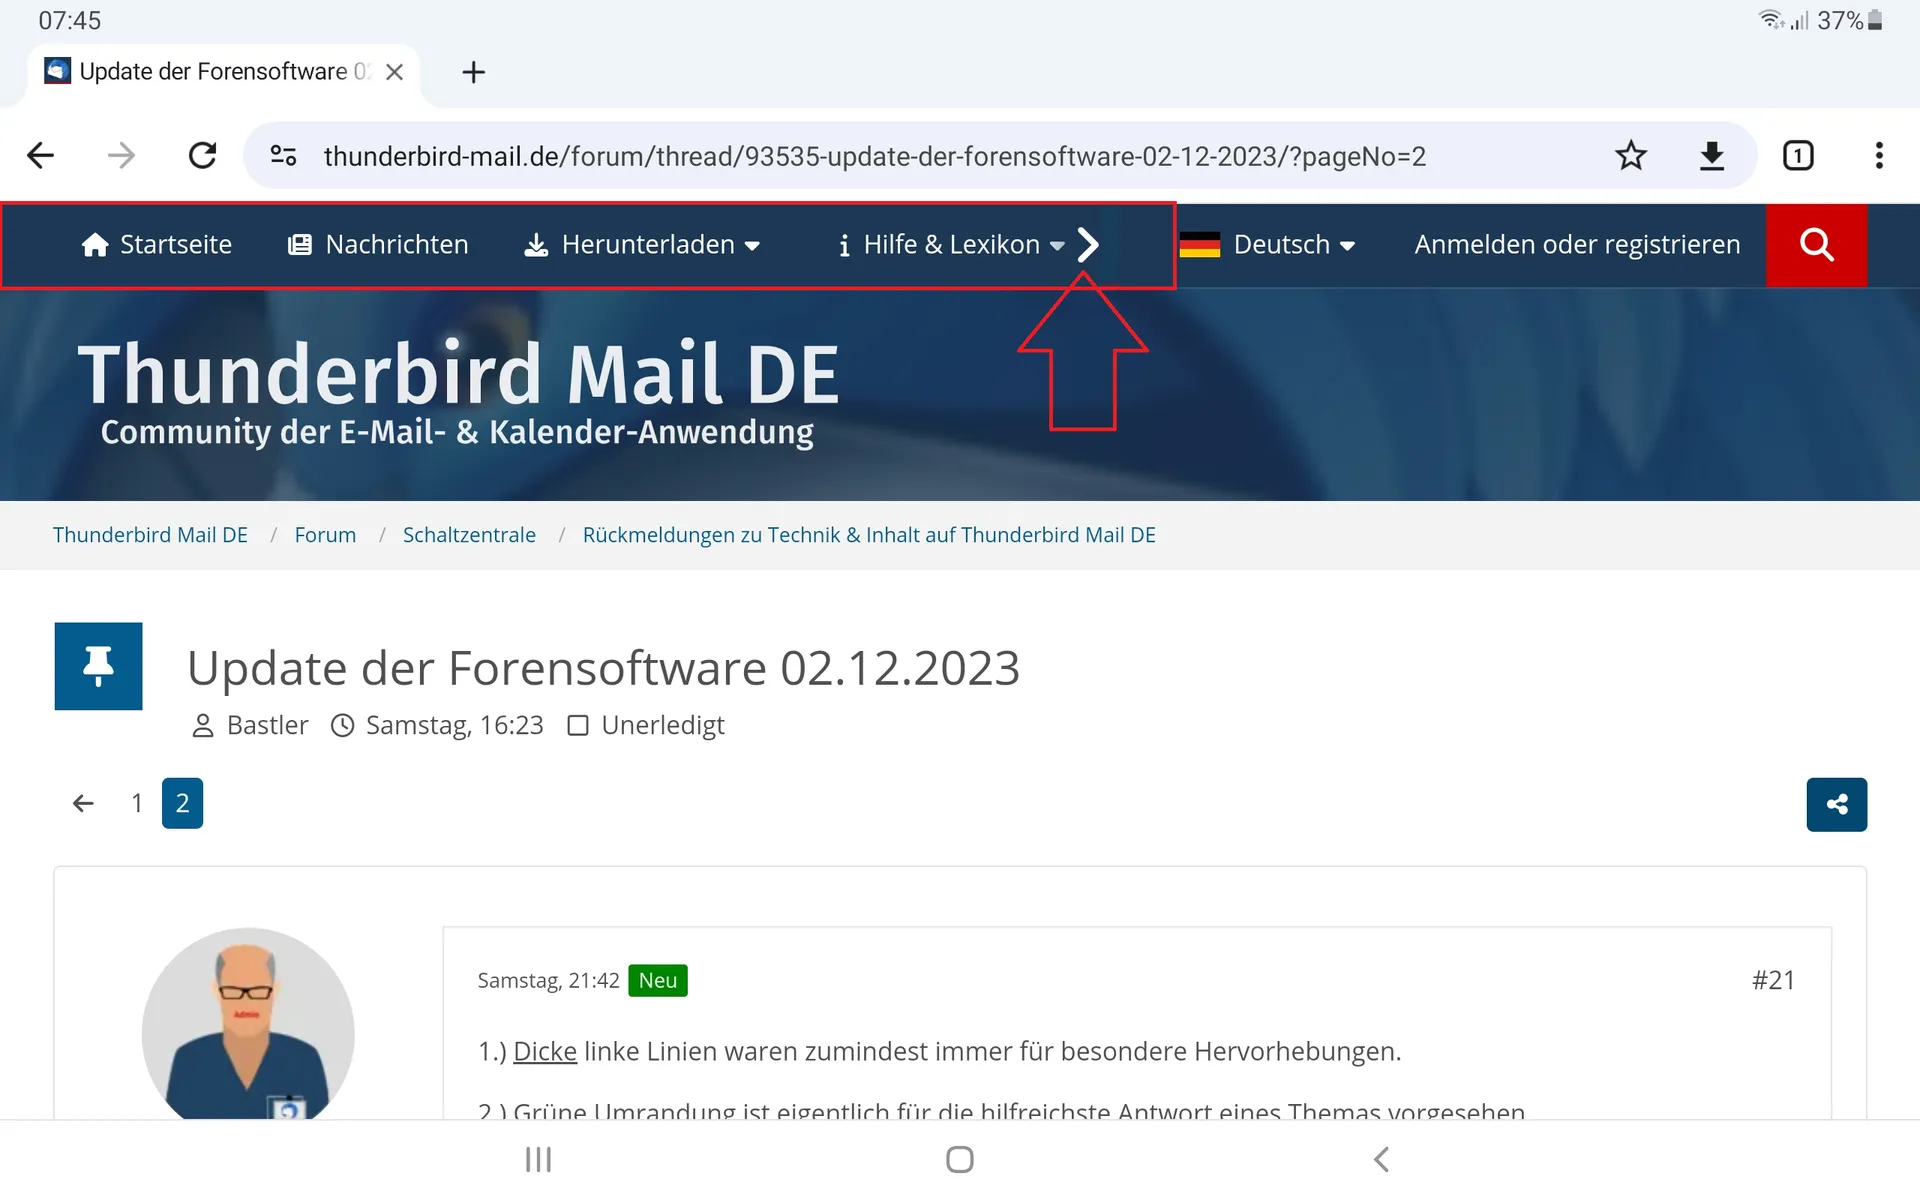1920x1200 pixels.
Task: Open site settings icon in address bar
Action: click(284, 156)
